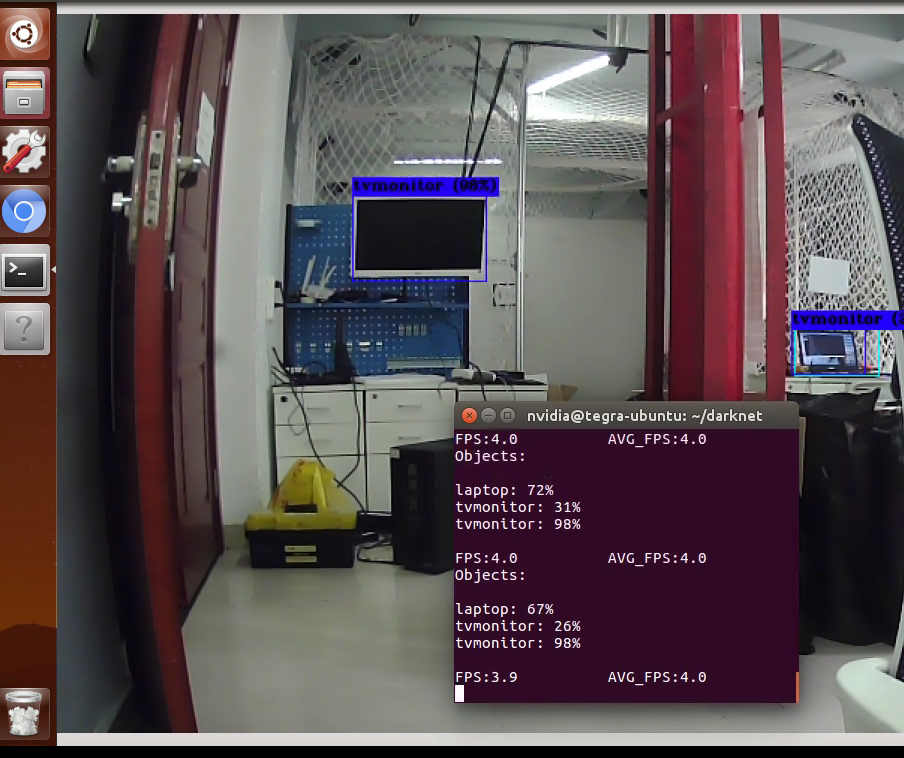
Task: Open the Files manager in the launcher
Action: click(x=24, y=93)
